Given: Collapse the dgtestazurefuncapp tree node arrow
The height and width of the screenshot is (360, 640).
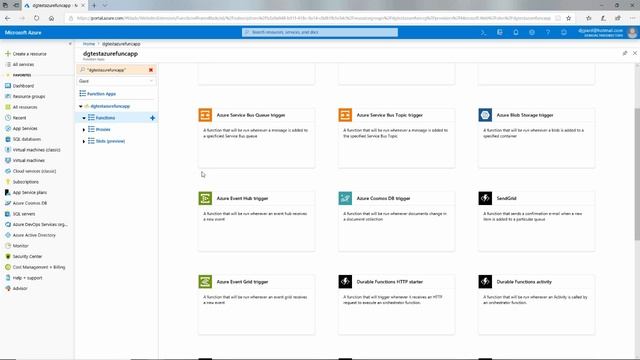Looking at the screenshot, I should click(80, 106).
